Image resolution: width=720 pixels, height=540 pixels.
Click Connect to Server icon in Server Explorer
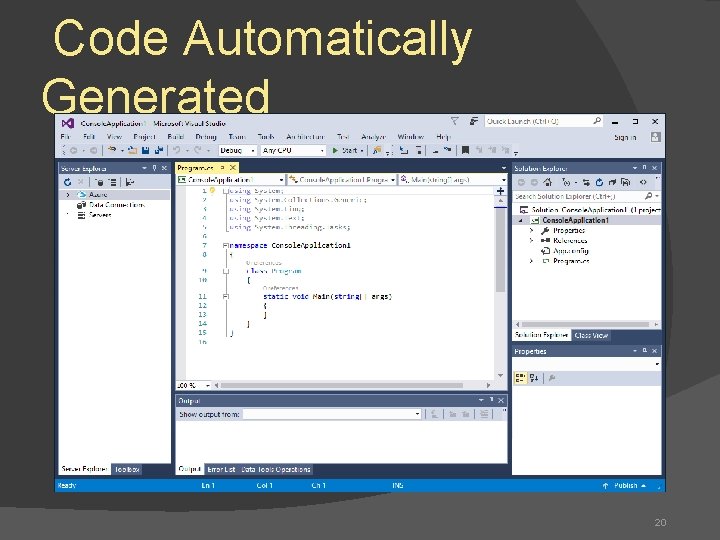point(112,182)
